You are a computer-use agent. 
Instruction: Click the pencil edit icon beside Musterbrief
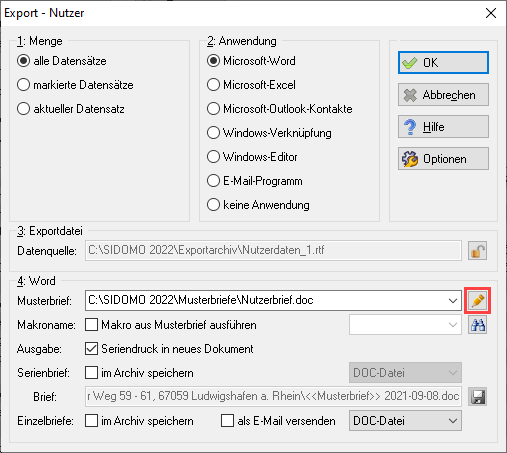click(x=477, y=301)
